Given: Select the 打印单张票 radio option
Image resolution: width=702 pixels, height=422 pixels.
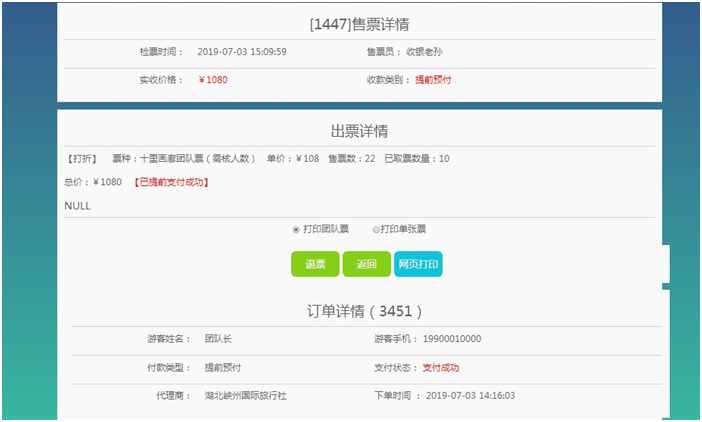Looking at the screenshot, I should (376, 229).
